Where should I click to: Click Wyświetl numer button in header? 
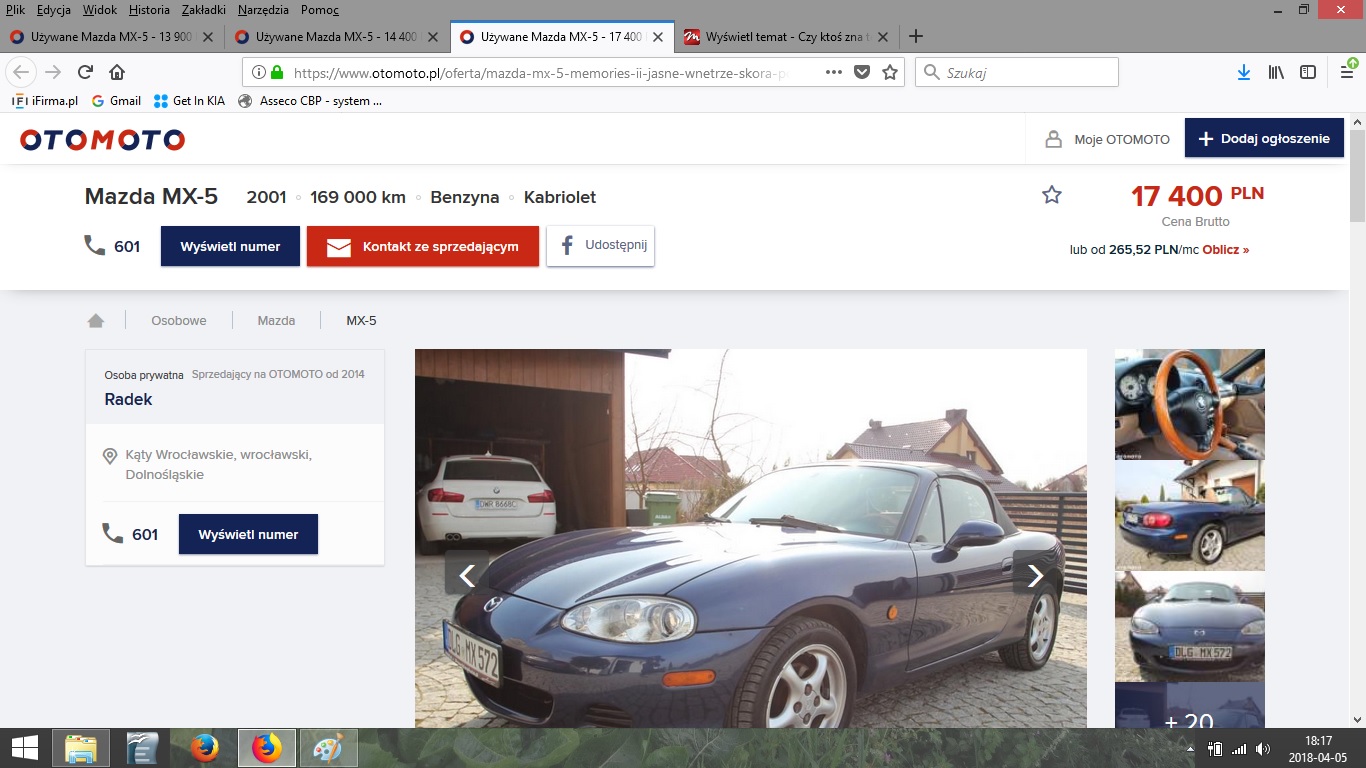tap(230, 246)
